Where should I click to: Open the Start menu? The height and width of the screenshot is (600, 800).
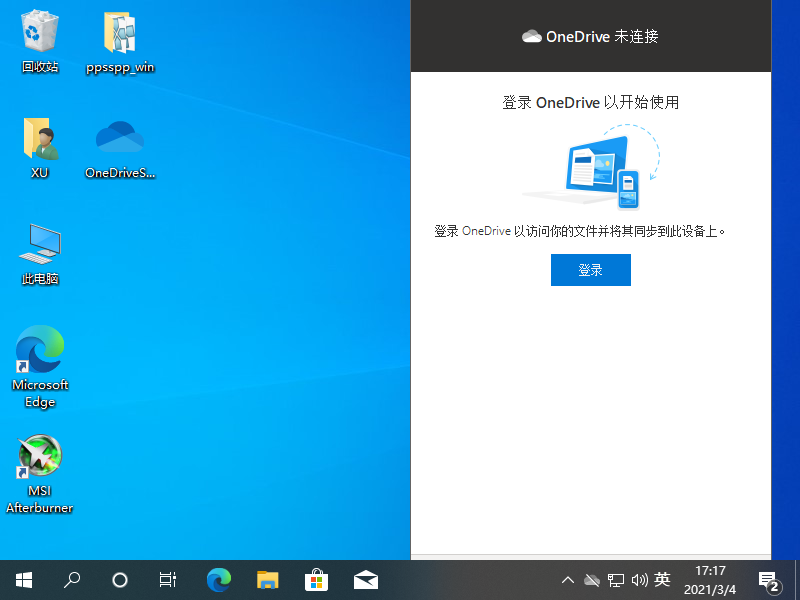(23, 579)
